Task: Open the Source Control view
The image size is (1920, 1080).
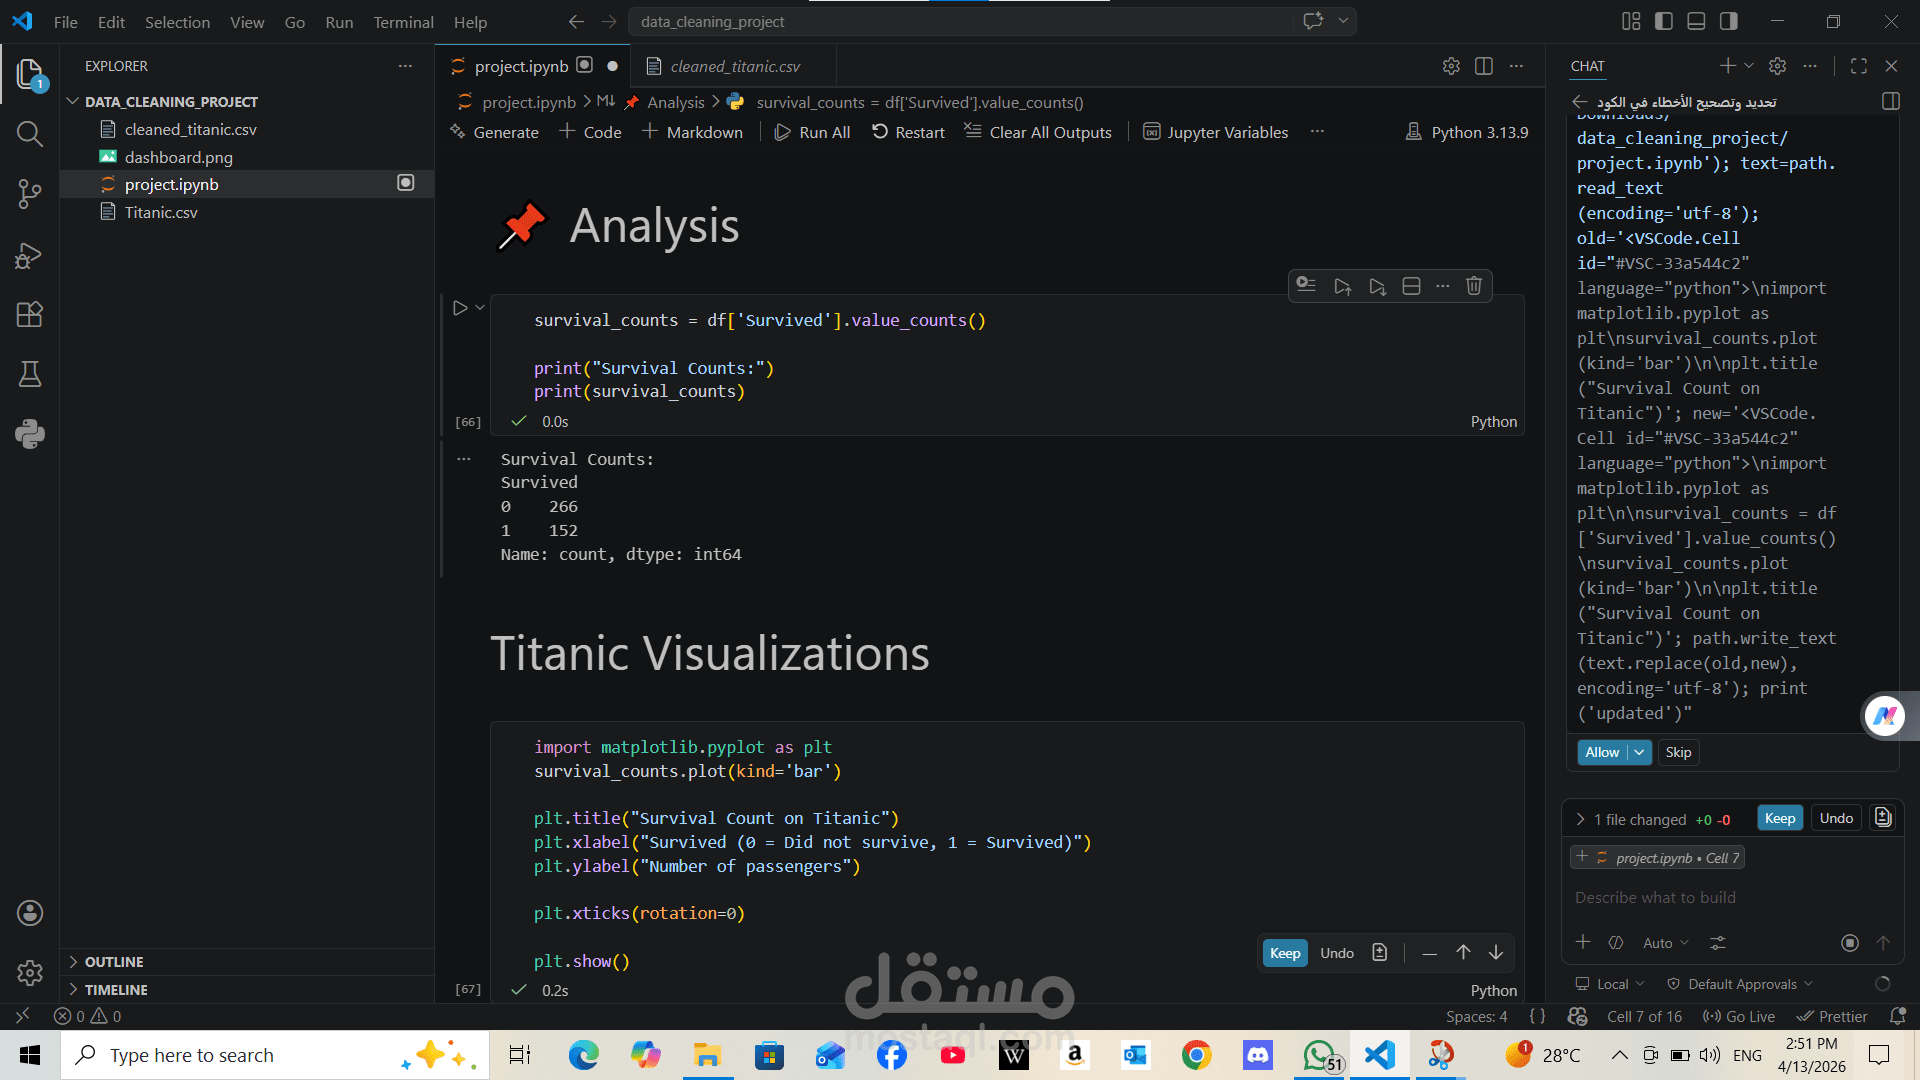Action: (29, 194)
